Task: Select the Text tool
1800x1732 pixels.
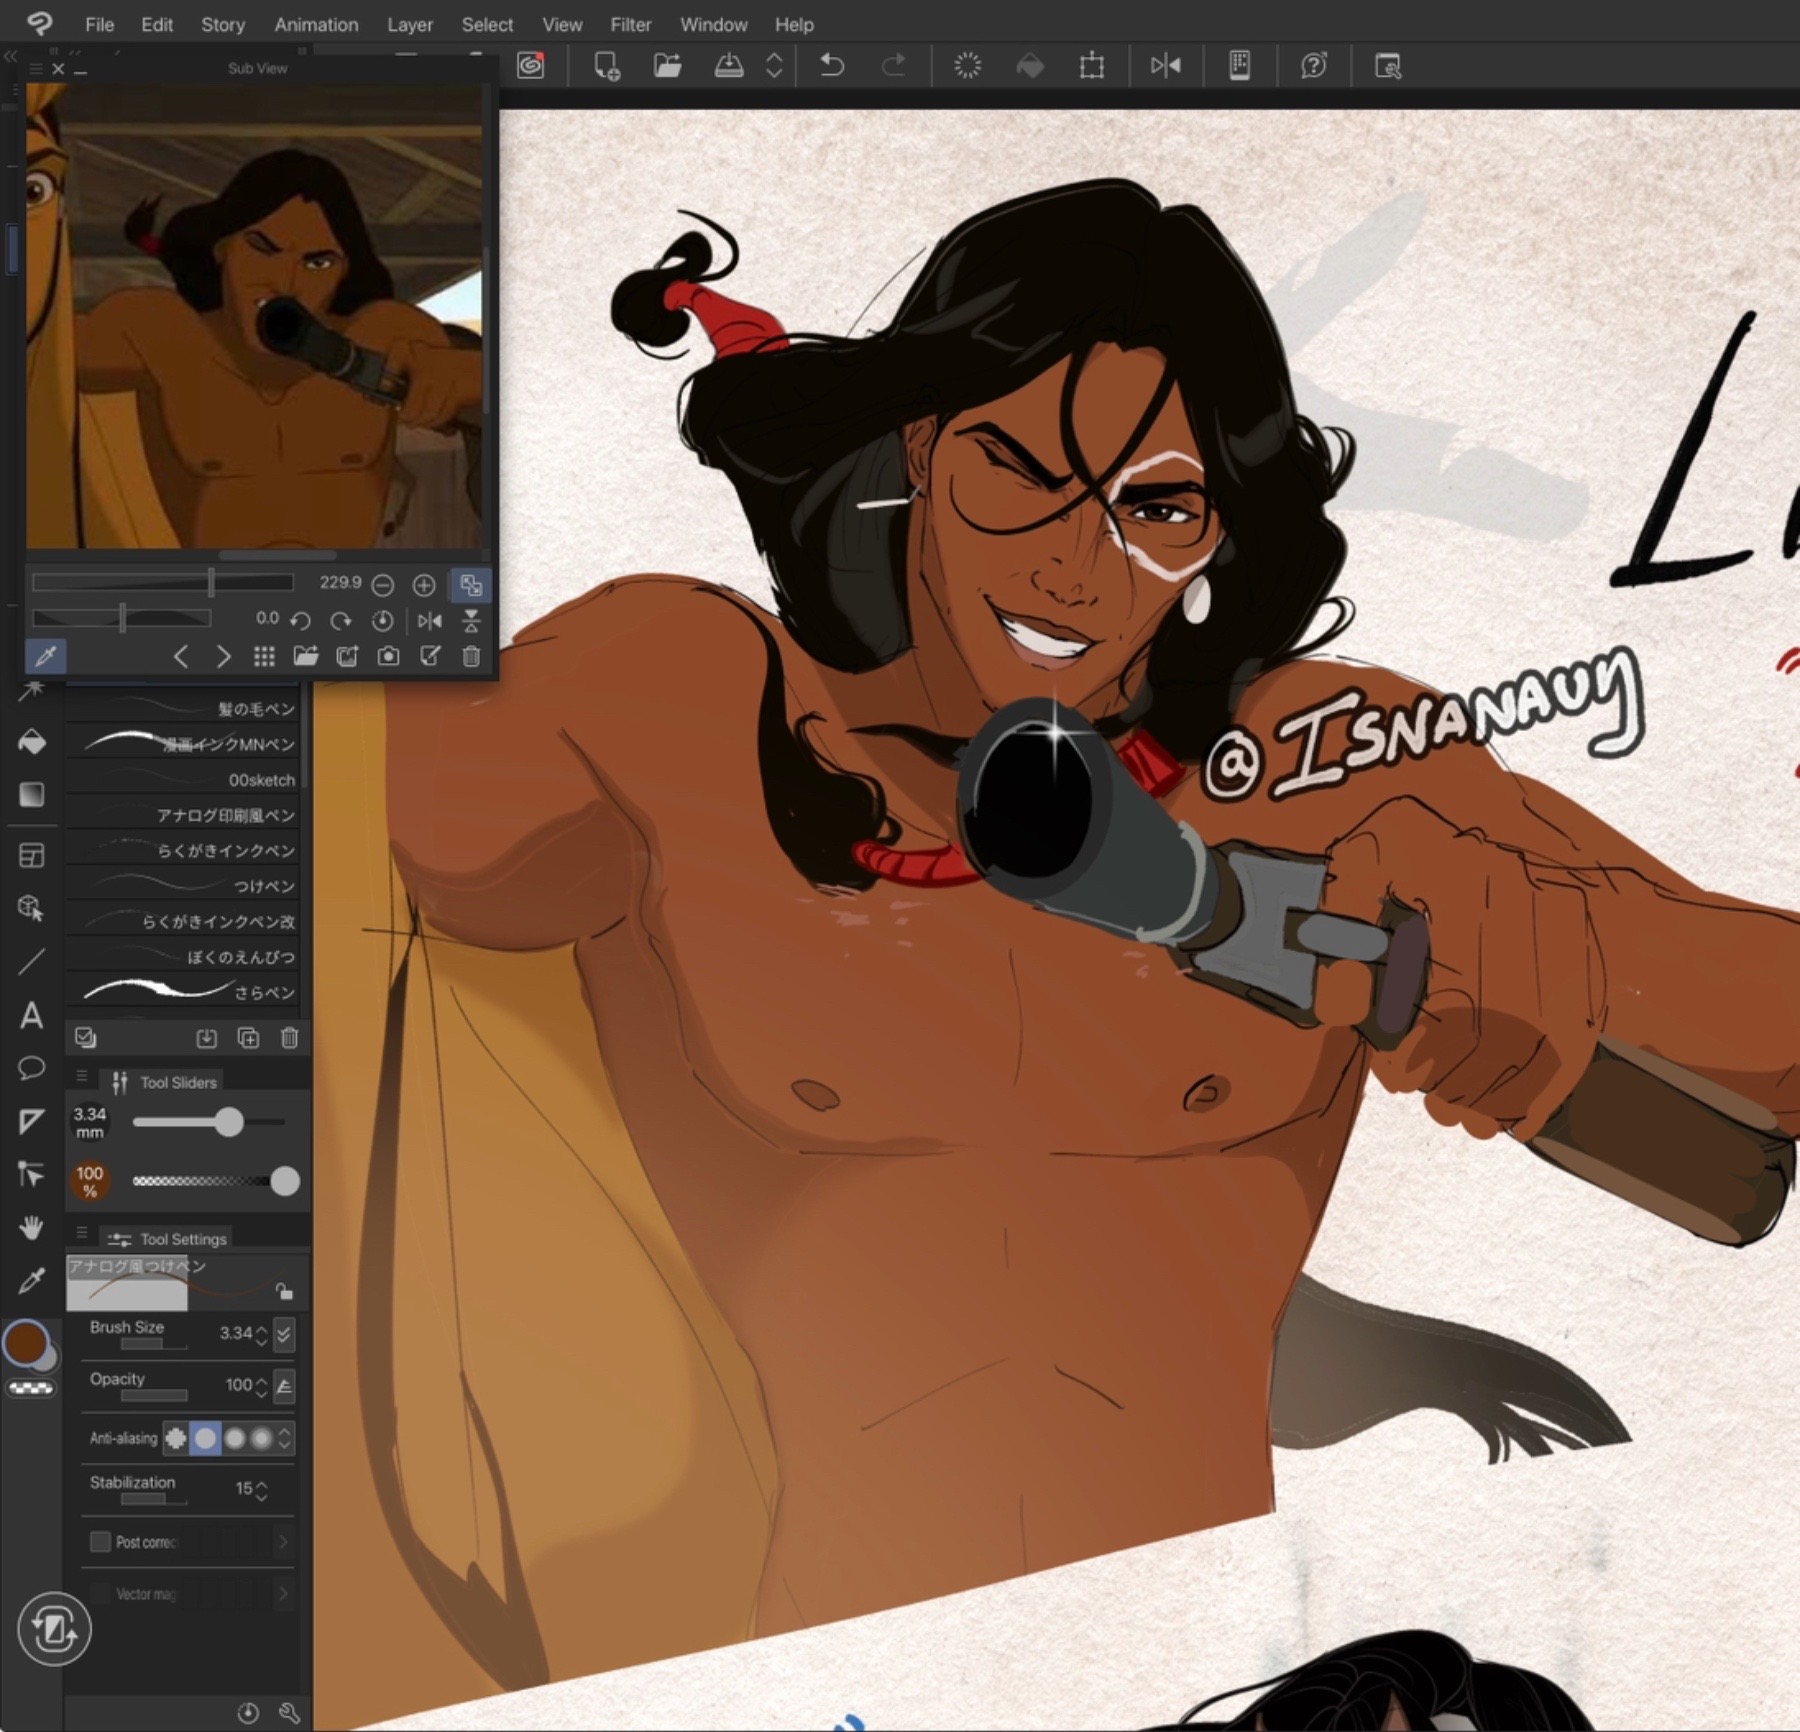Action: tap(32, 1016)
